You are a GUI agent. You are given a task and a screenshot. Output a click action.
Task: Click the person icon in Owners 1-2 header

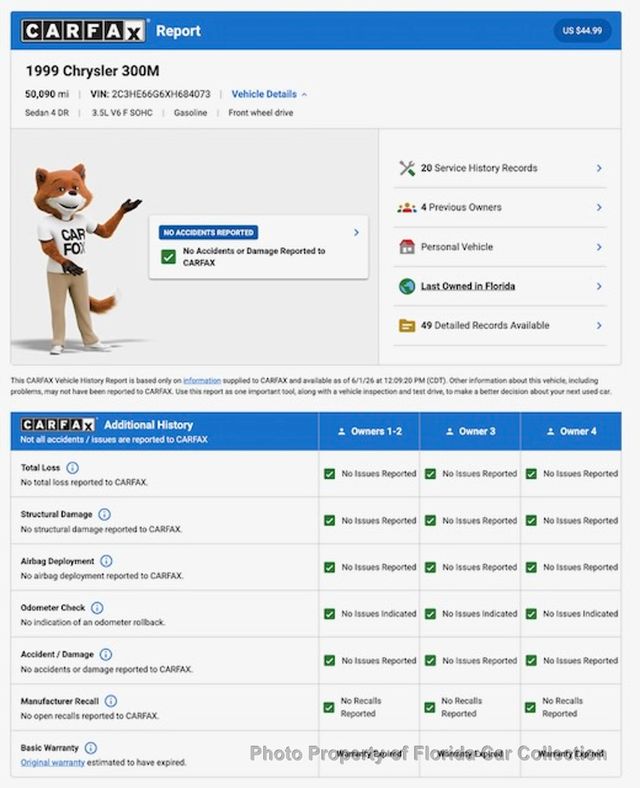coord(342,431)
